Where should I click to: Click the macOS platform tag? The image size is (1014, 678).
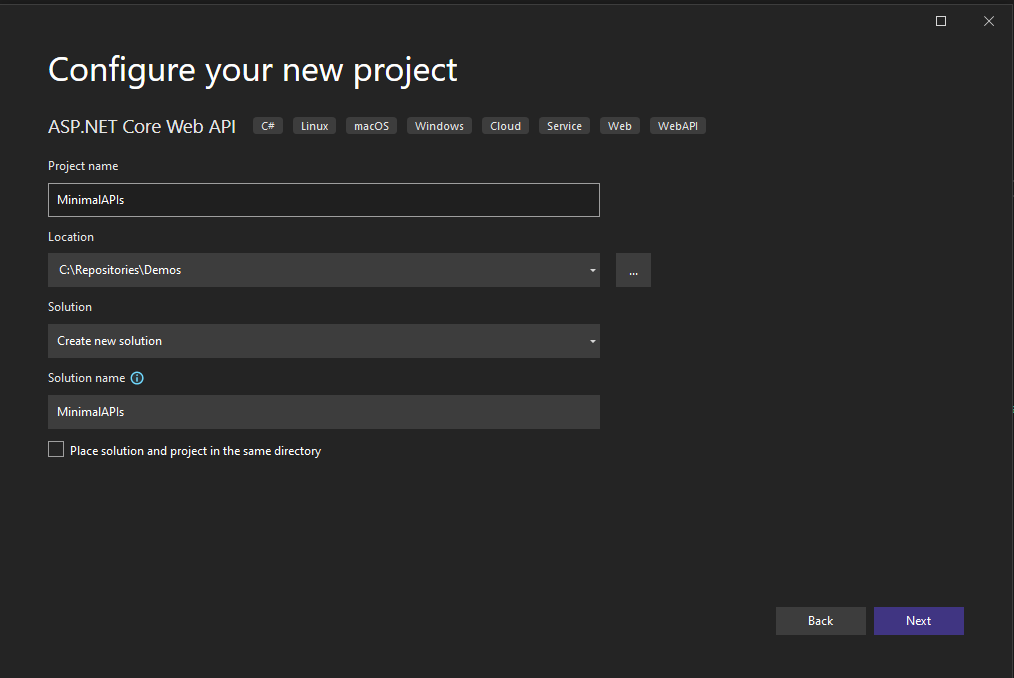point(371,125)
